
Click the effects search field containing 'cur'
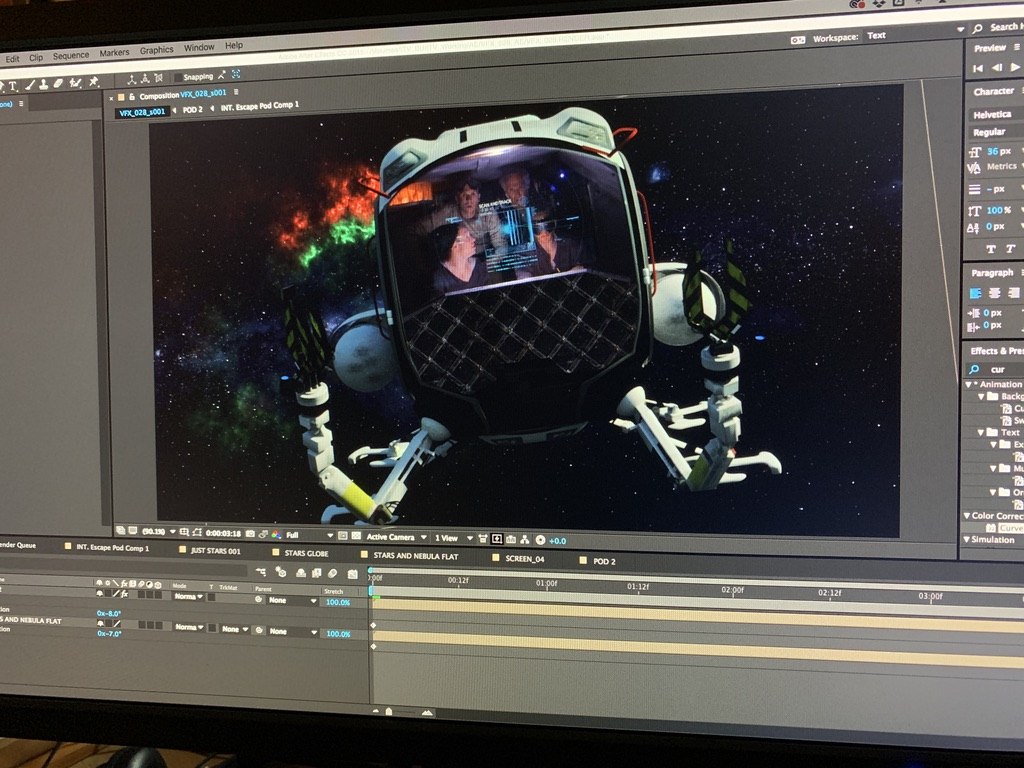point(996,370)
